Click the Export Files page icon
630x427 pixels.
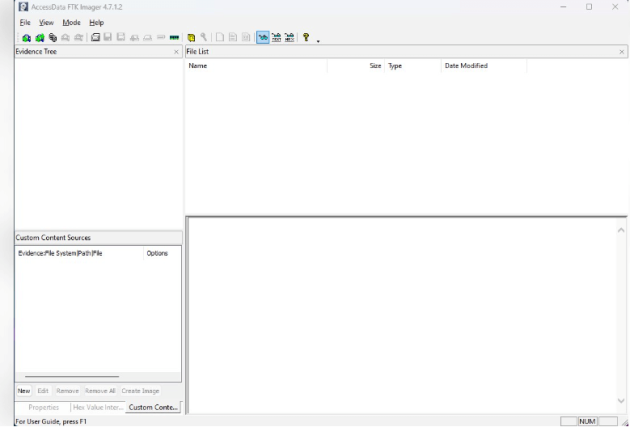click(x=220, y=38)
